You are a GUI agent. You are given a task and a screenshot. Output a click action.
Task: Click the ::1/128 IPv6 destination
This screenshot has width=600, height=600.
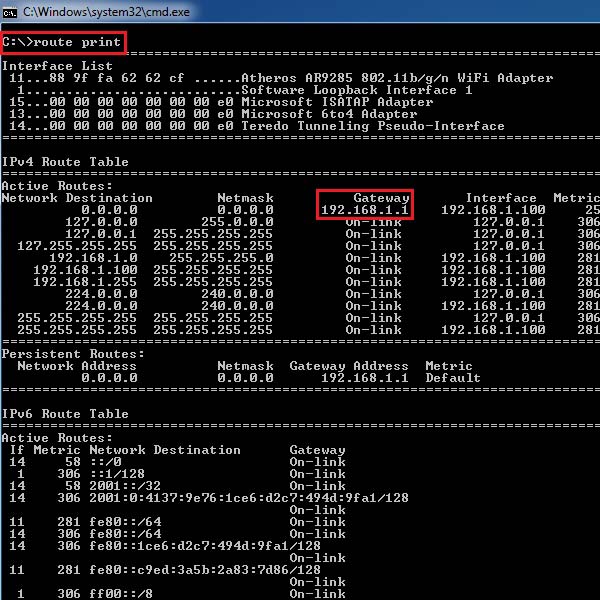117,474
